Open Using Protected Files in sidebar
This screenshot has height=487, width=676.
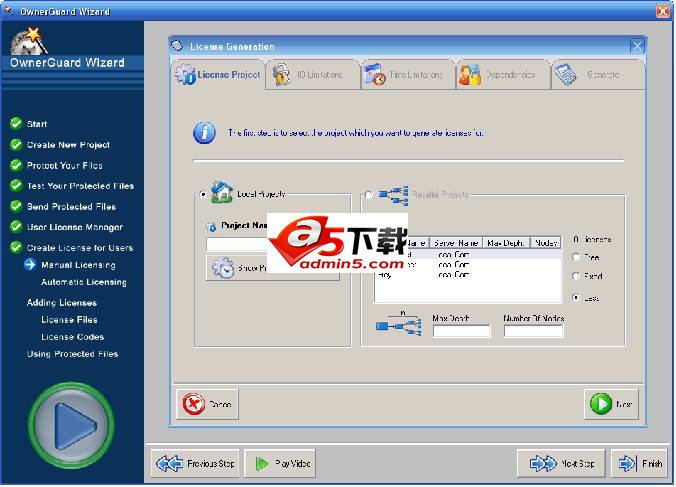tap(72, 354)
